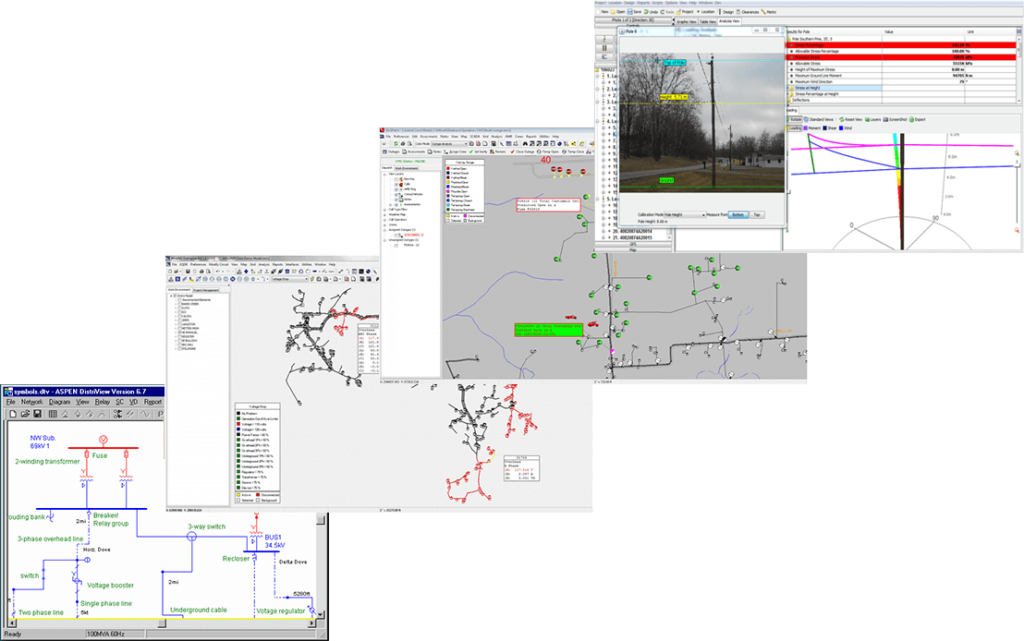Click the Project icon in pole analysis toolbar

tap(678, 12)
